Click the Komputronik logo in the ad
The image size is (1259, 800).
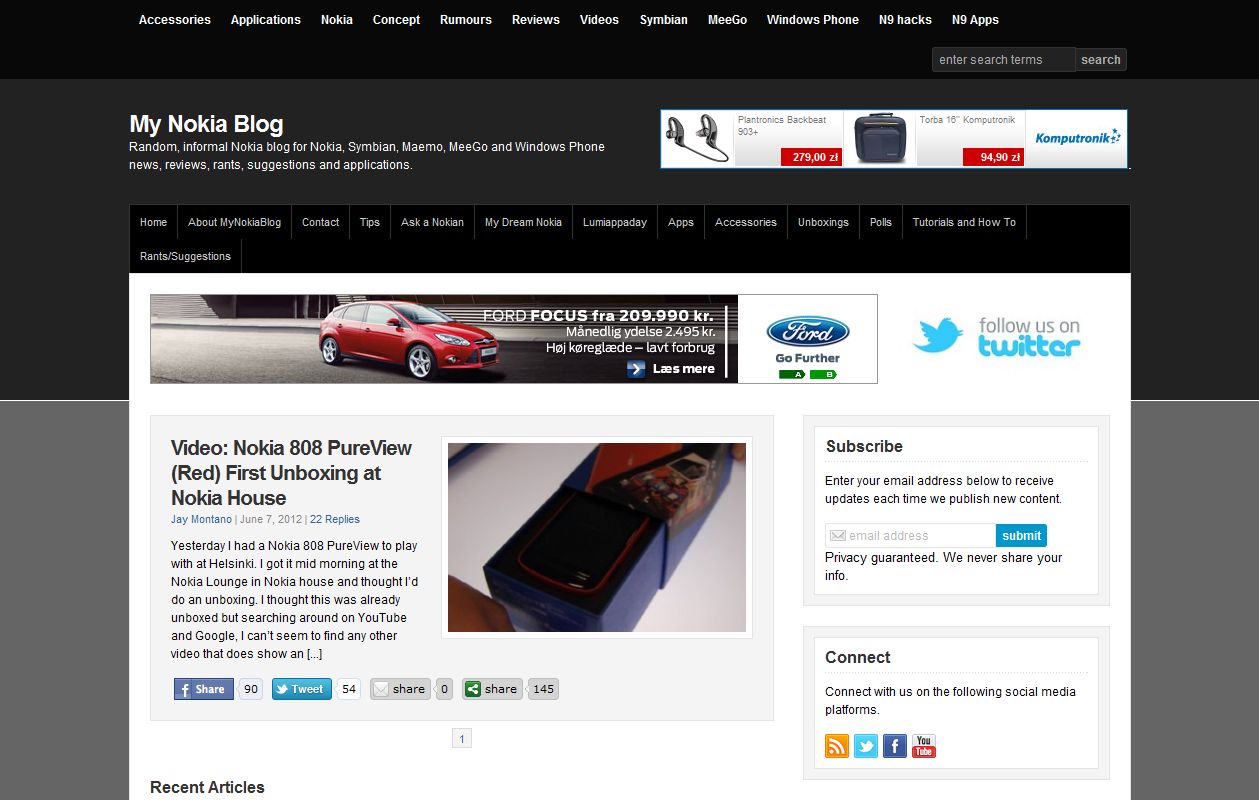1078,138
